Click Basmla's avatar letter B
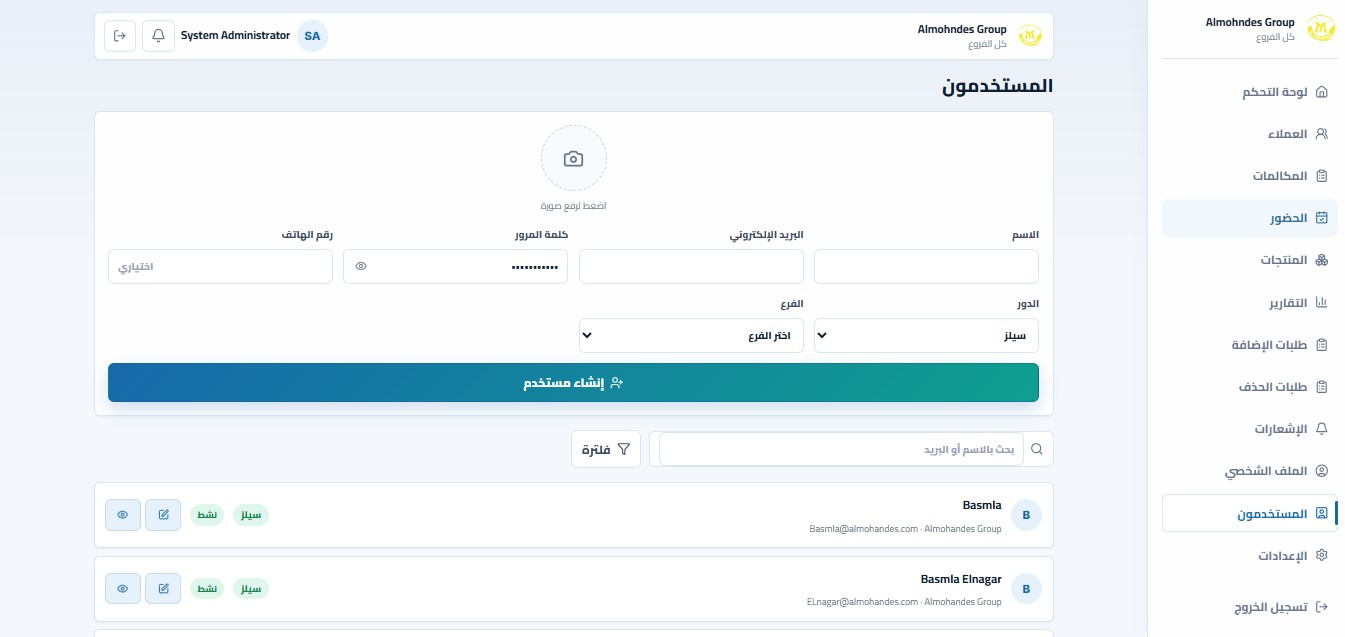 pos(1026,516)
